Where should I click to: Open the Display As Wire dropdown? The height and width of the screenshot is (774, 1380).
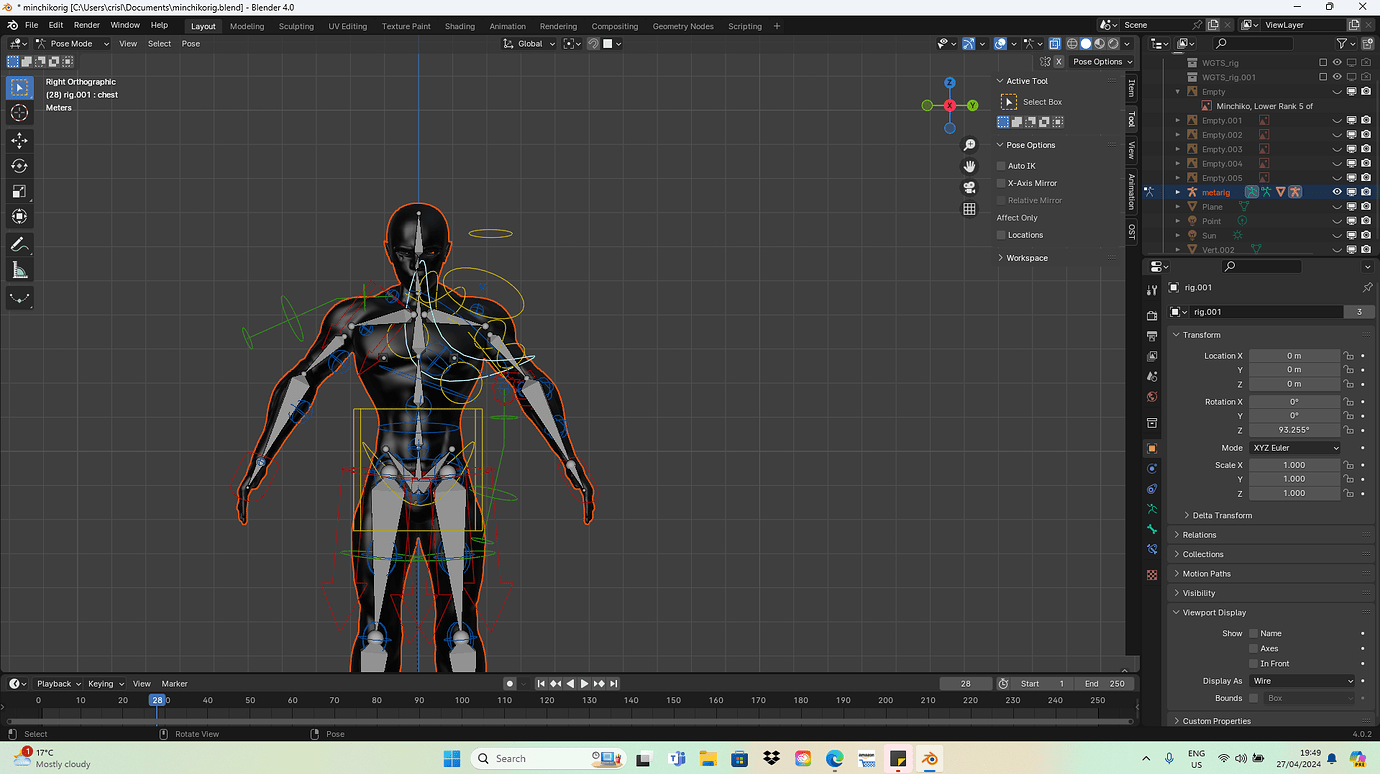1302,681
